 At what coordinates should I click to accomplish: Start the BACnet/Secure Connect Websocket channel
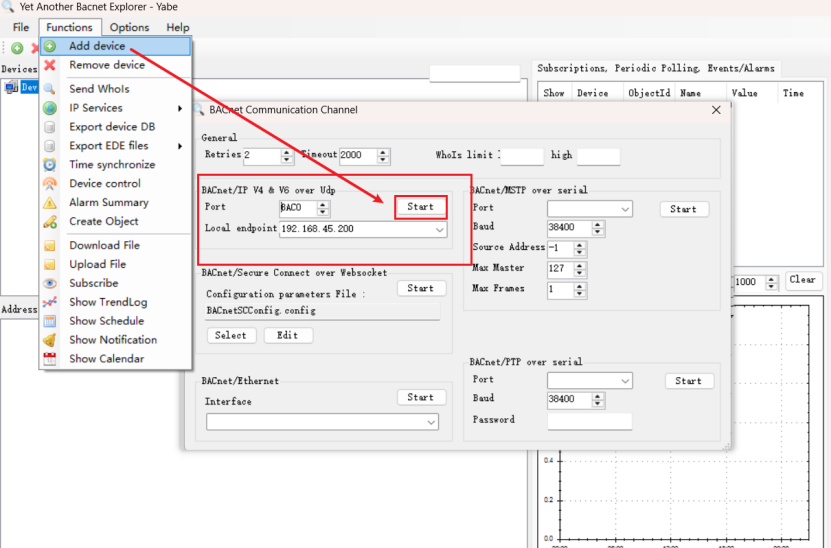pos(421,288)
